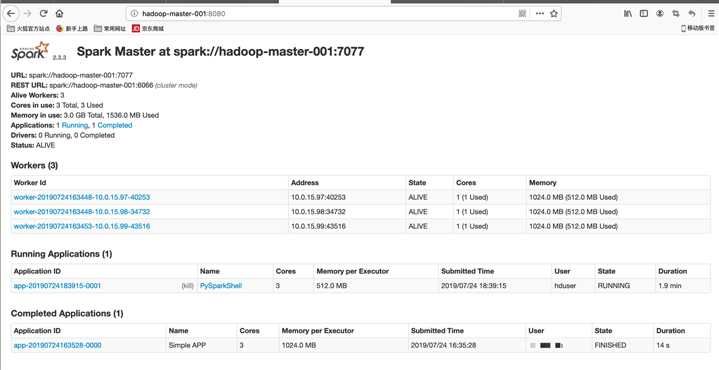
Task: Open app-20190724163528-0000 completed application
Action: click(57, 345)
